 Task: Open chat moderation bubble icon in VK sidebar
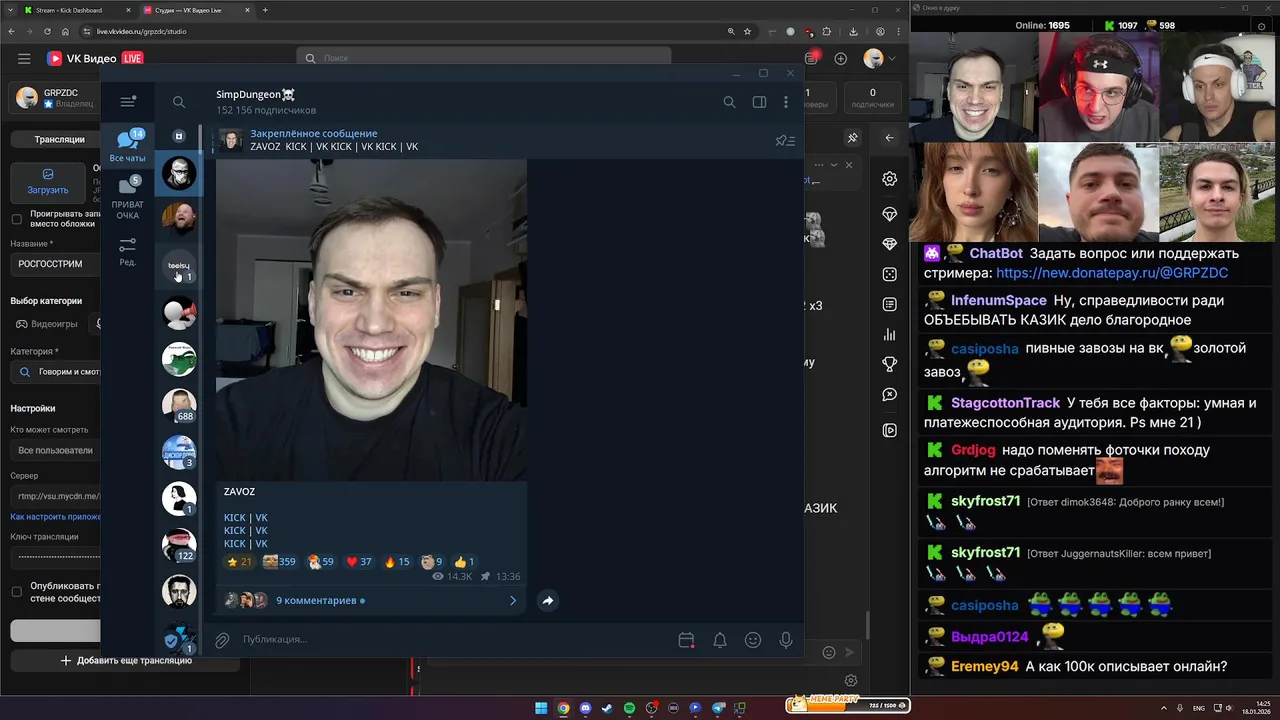pos(889,395)
